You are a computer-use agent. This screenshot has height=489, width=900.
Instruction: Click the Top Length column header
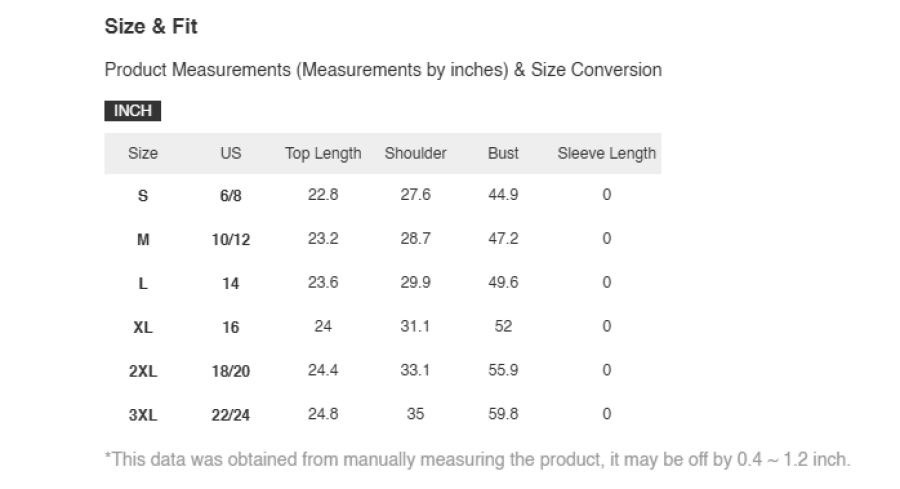323,153
